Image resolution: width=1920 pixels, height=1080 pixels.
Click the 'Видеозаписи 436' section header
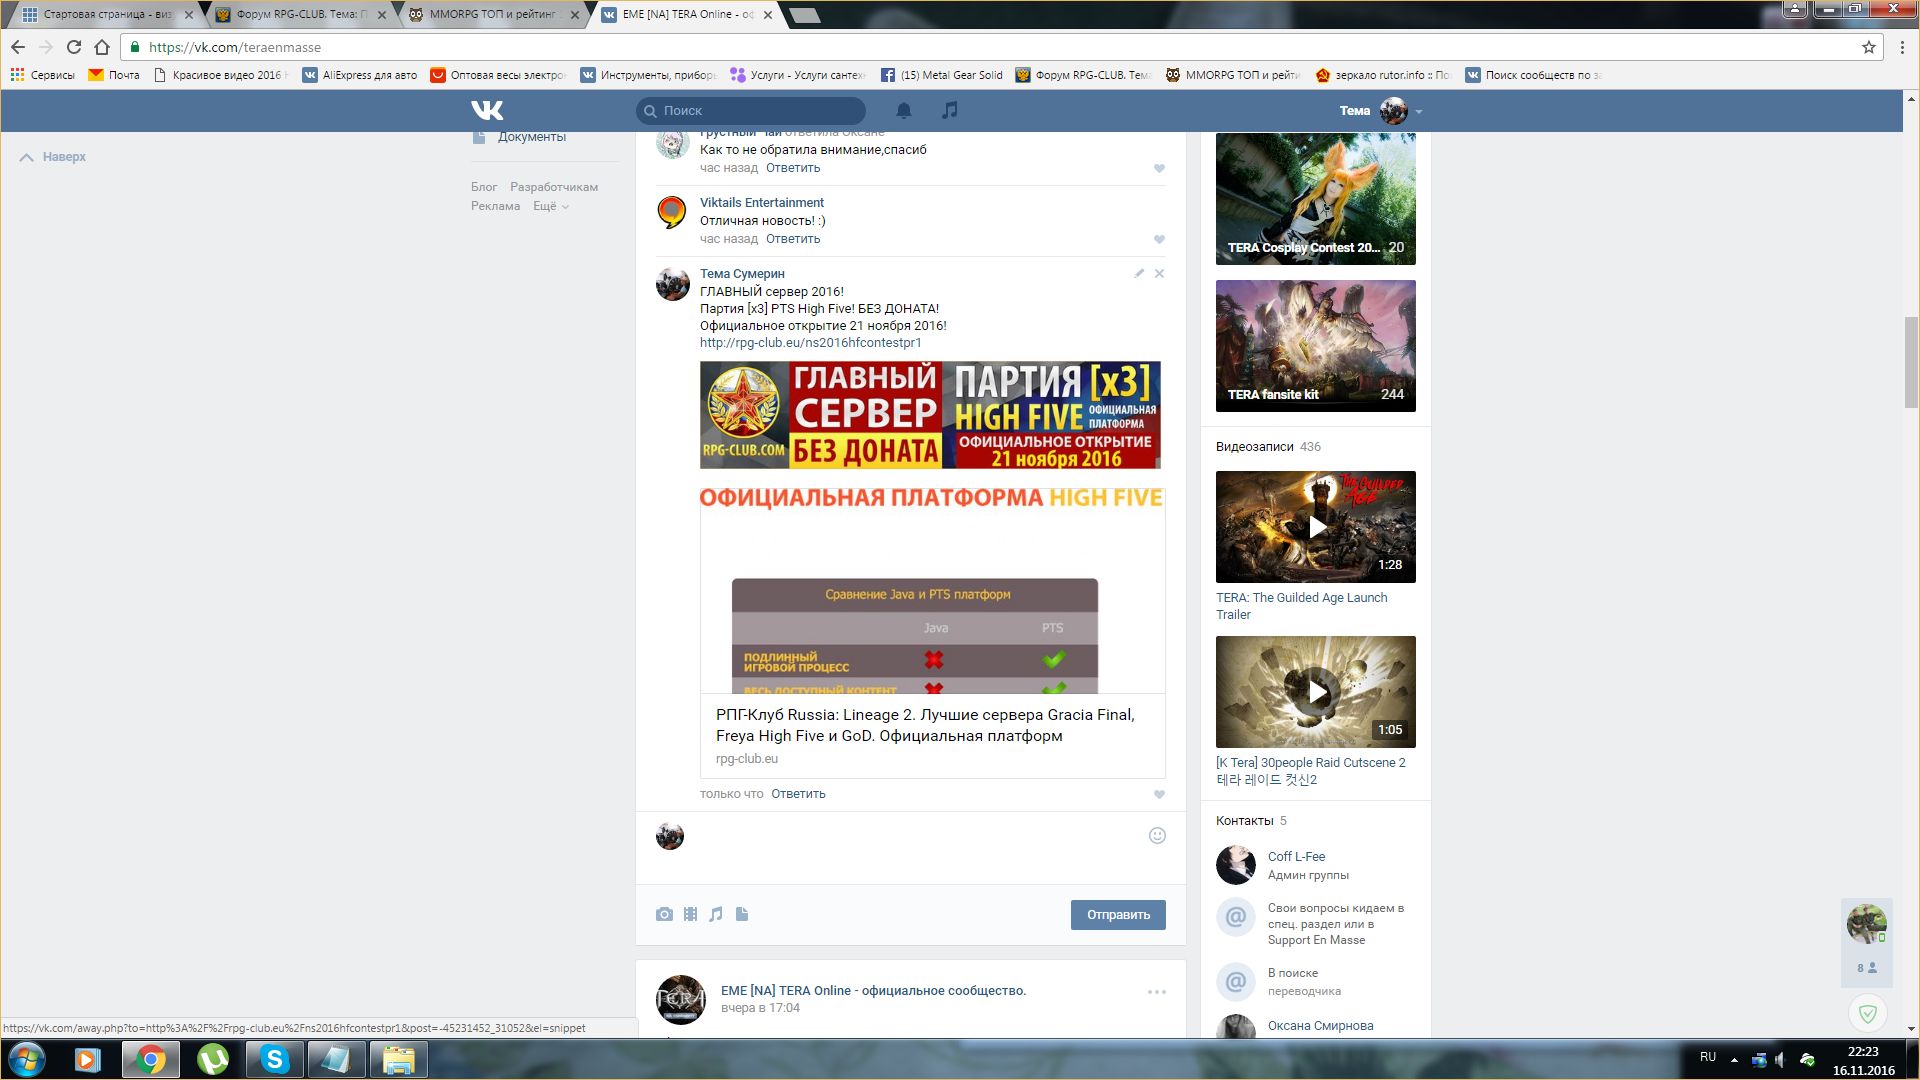[1268, 447]
